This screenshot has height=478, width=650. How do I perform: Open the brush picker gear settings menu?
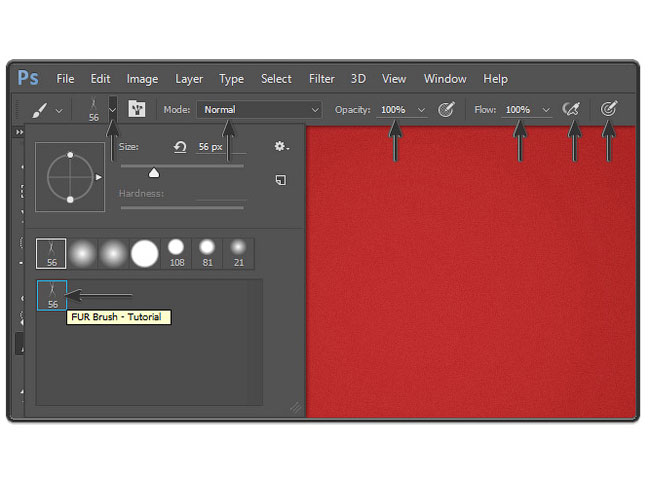point(281,146)
